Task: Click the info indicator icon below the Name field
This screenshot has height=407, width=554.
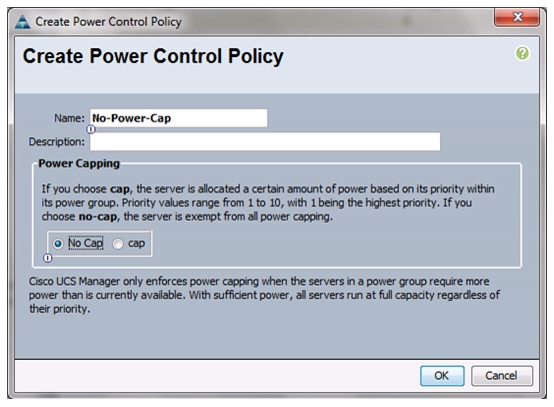Action: click(91, 129)
